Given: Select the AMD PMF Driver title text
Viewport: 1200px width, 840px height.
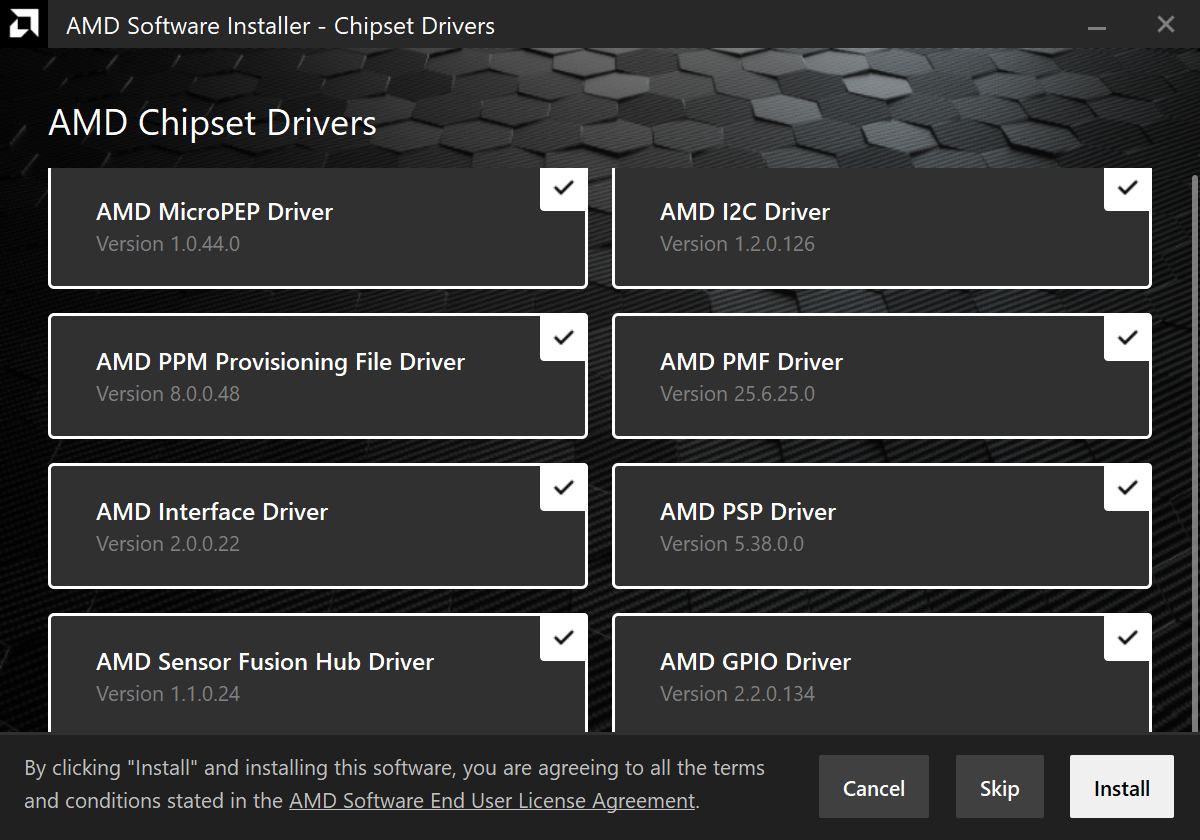Looking at the screenshot, I should coord(751,362).
